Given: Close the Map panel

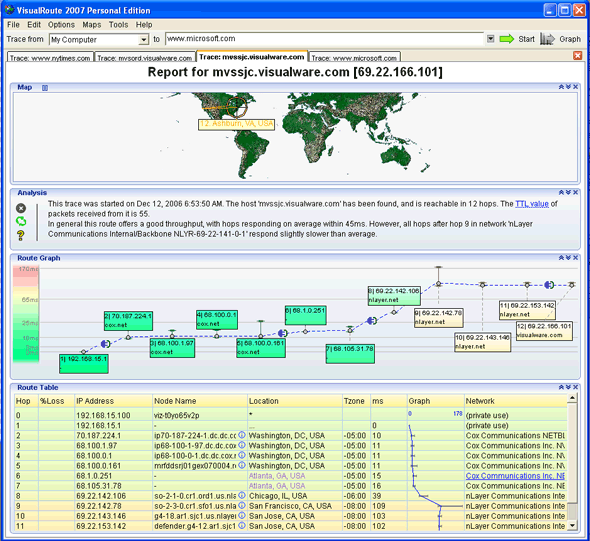Looking at the screenshot, I should 575,87.
